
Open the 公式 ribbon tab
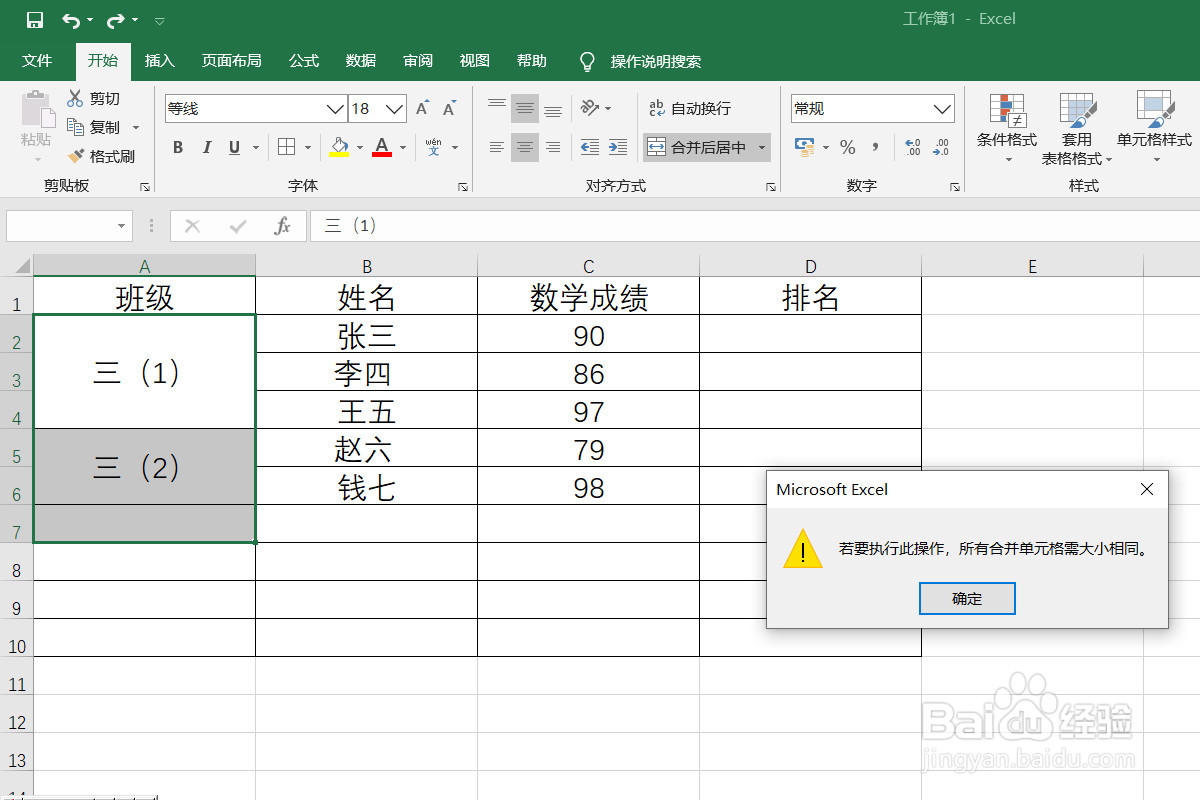(x=303, y=61)
